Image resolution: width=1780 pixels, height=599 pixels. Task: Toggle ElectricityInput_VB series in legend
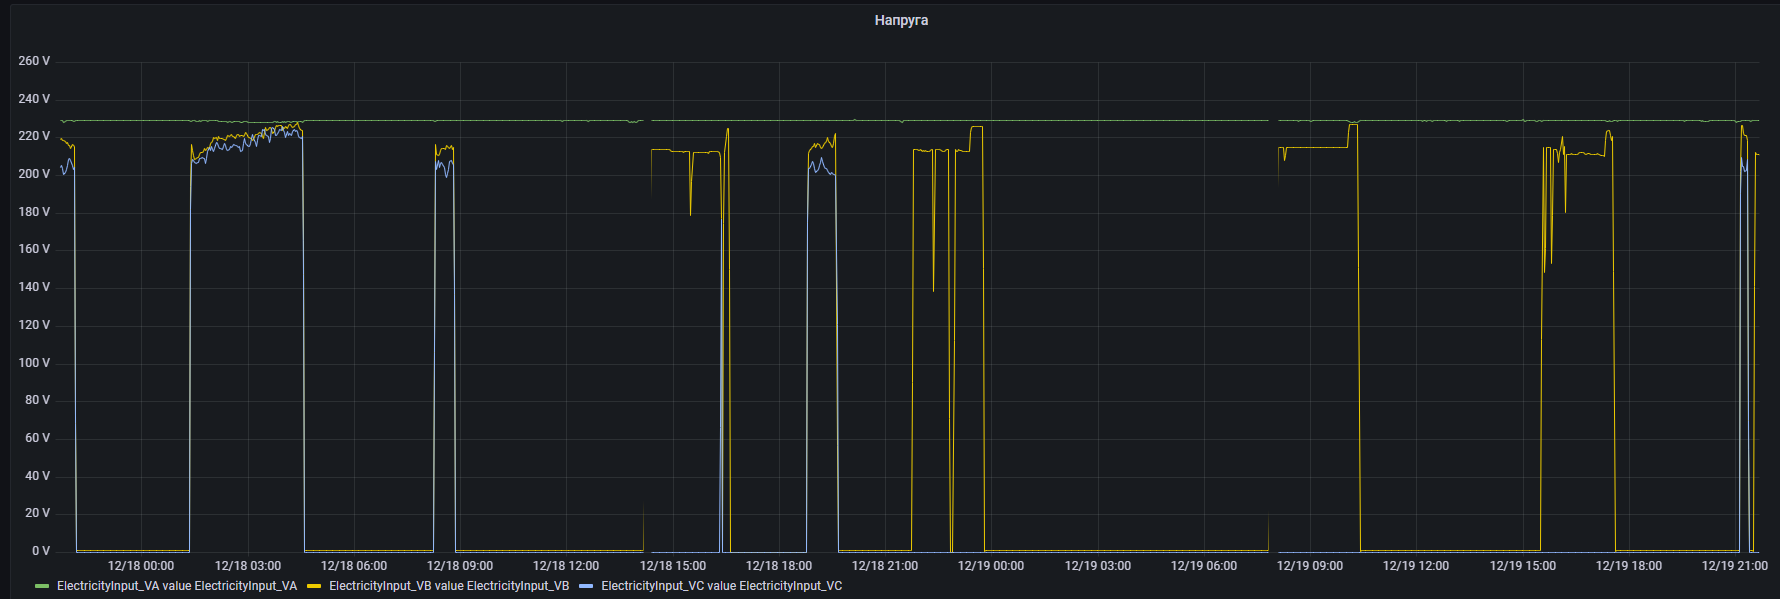[449, 586]
